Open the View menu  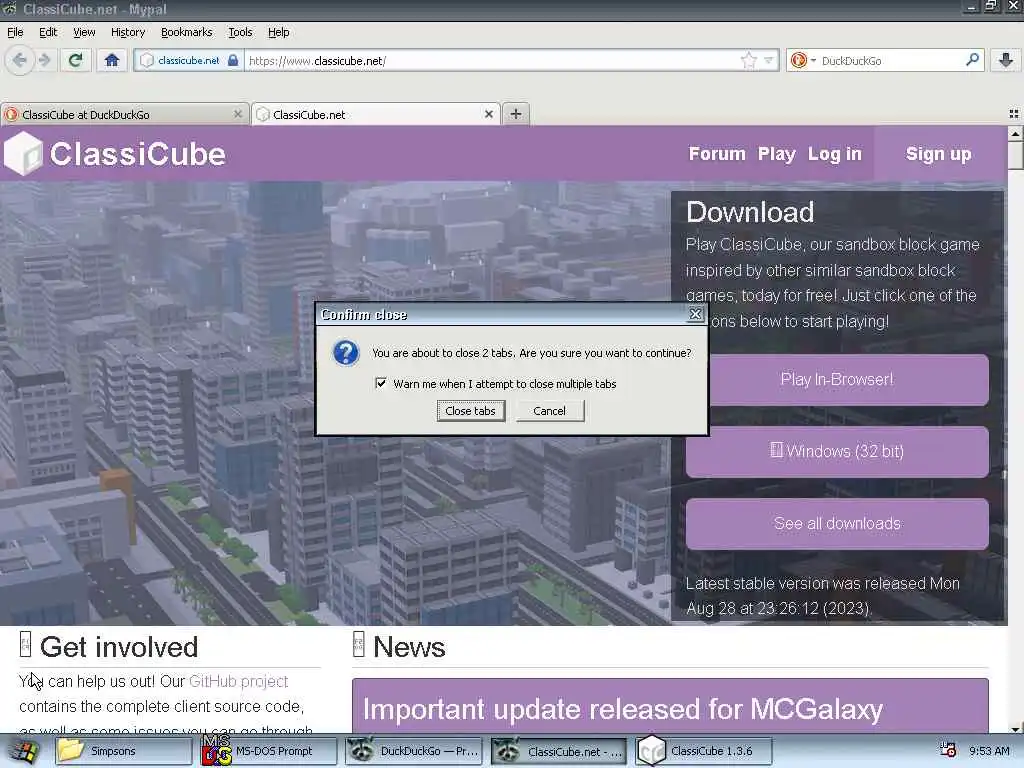[x=84, y=32]
